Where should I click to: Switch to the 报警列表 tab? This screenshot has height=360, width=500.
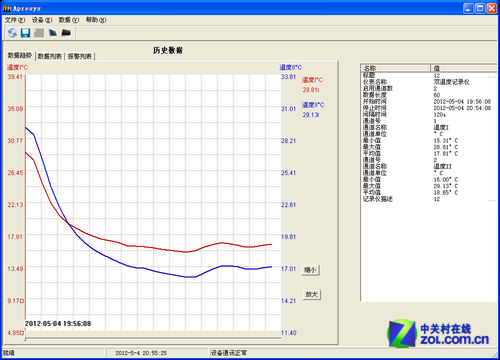80,56
